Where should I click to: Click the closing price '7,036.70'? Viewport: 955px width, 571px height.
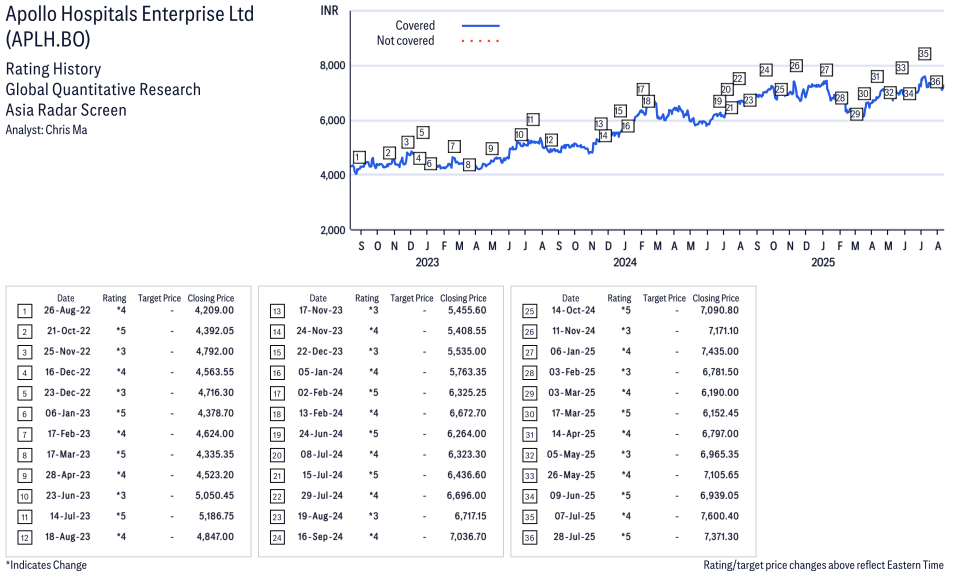point(468,537)
